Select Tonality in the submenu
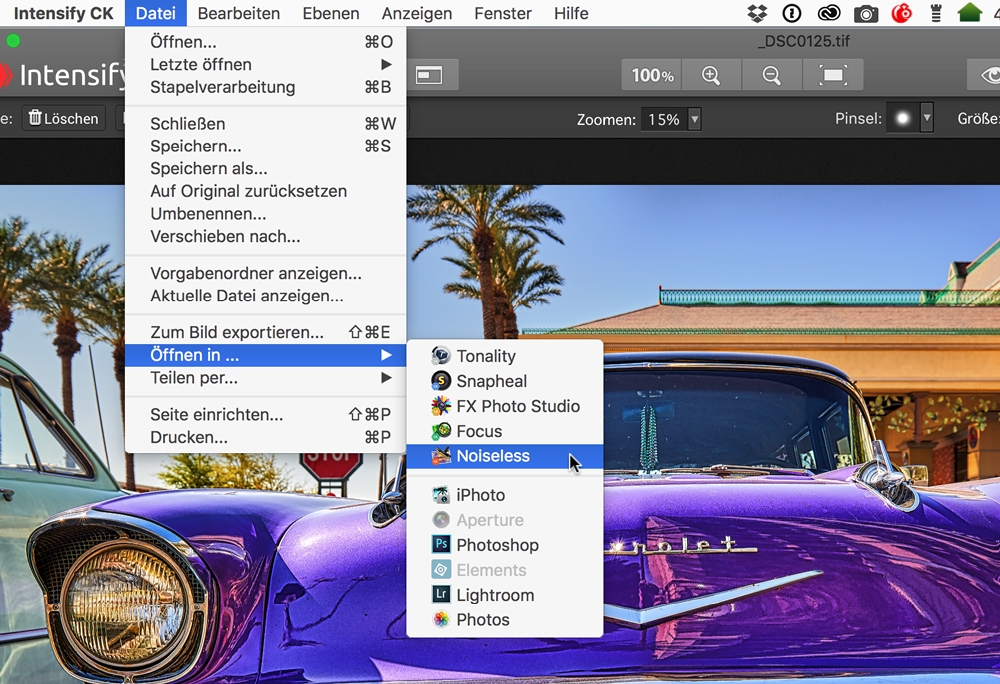This screenshot has width=1000, height=684. [504, 356]
